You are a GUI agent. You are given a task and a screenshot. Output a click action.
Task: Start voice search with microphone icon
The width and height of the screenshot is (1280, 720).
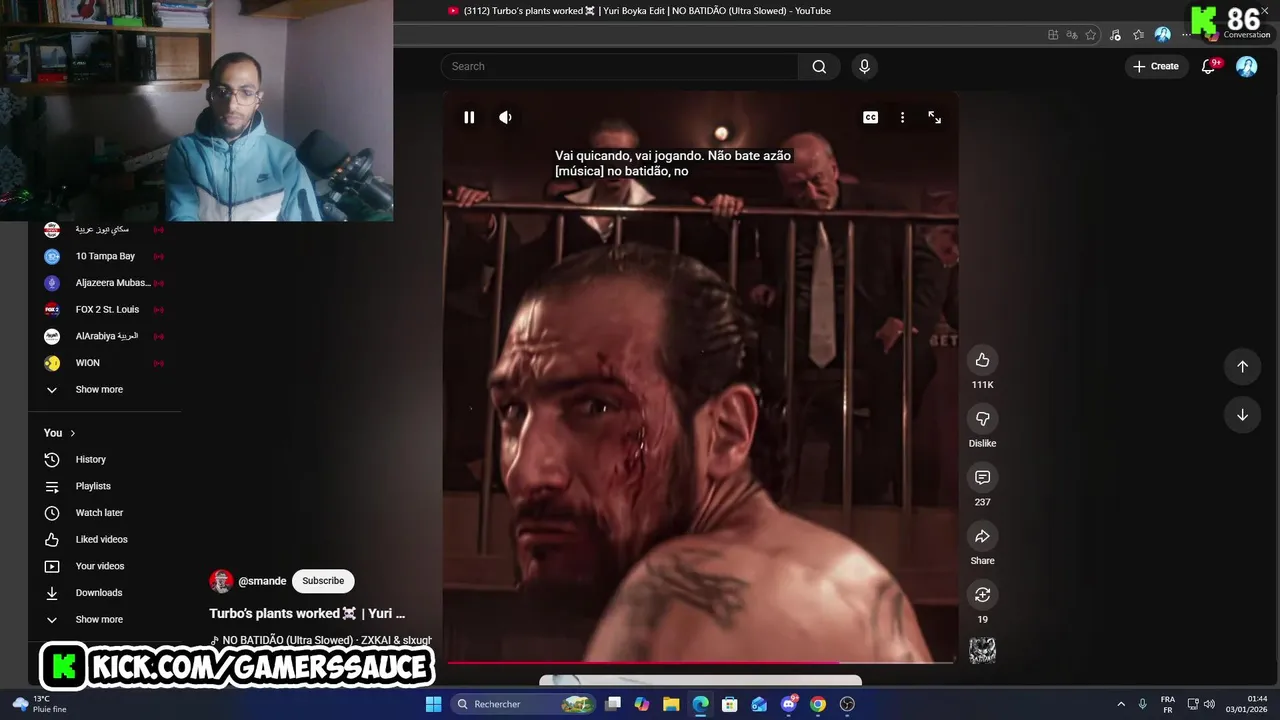click(864, 66)
